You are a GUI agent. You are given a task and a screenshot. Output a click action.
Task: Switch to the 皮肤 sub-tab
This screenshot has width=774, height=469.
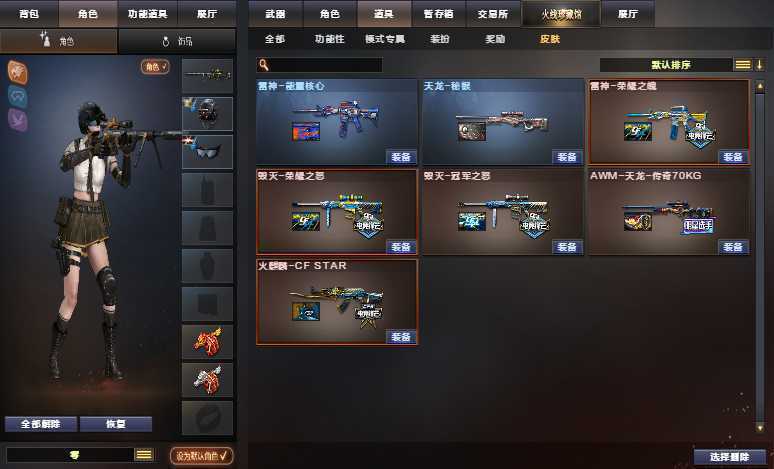pos(549,39)
